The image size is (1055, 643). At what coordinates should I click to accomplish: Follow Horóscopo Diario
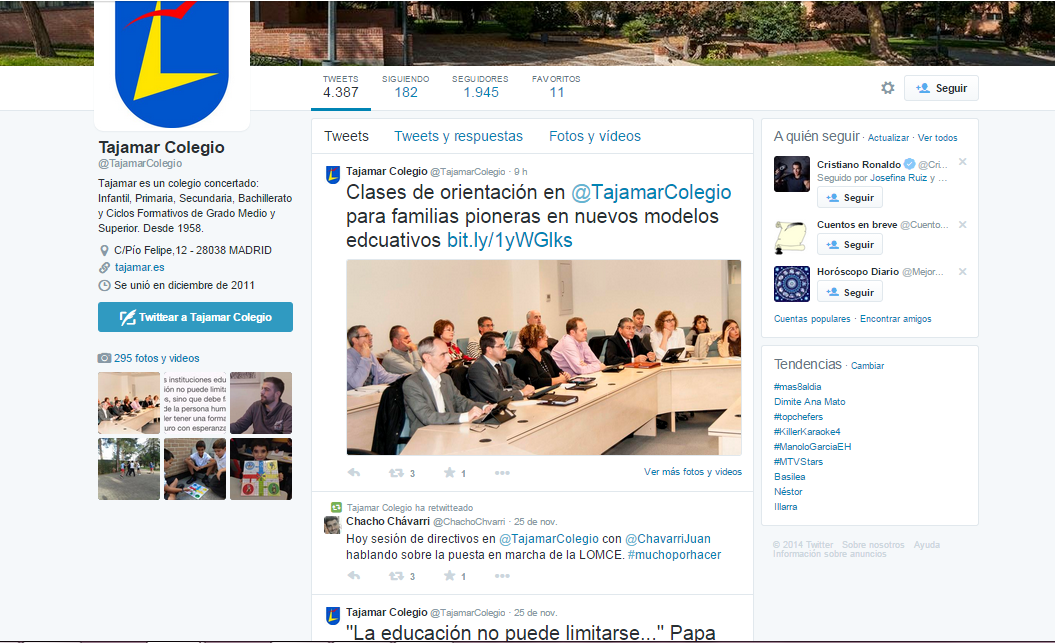pos(850,293)
